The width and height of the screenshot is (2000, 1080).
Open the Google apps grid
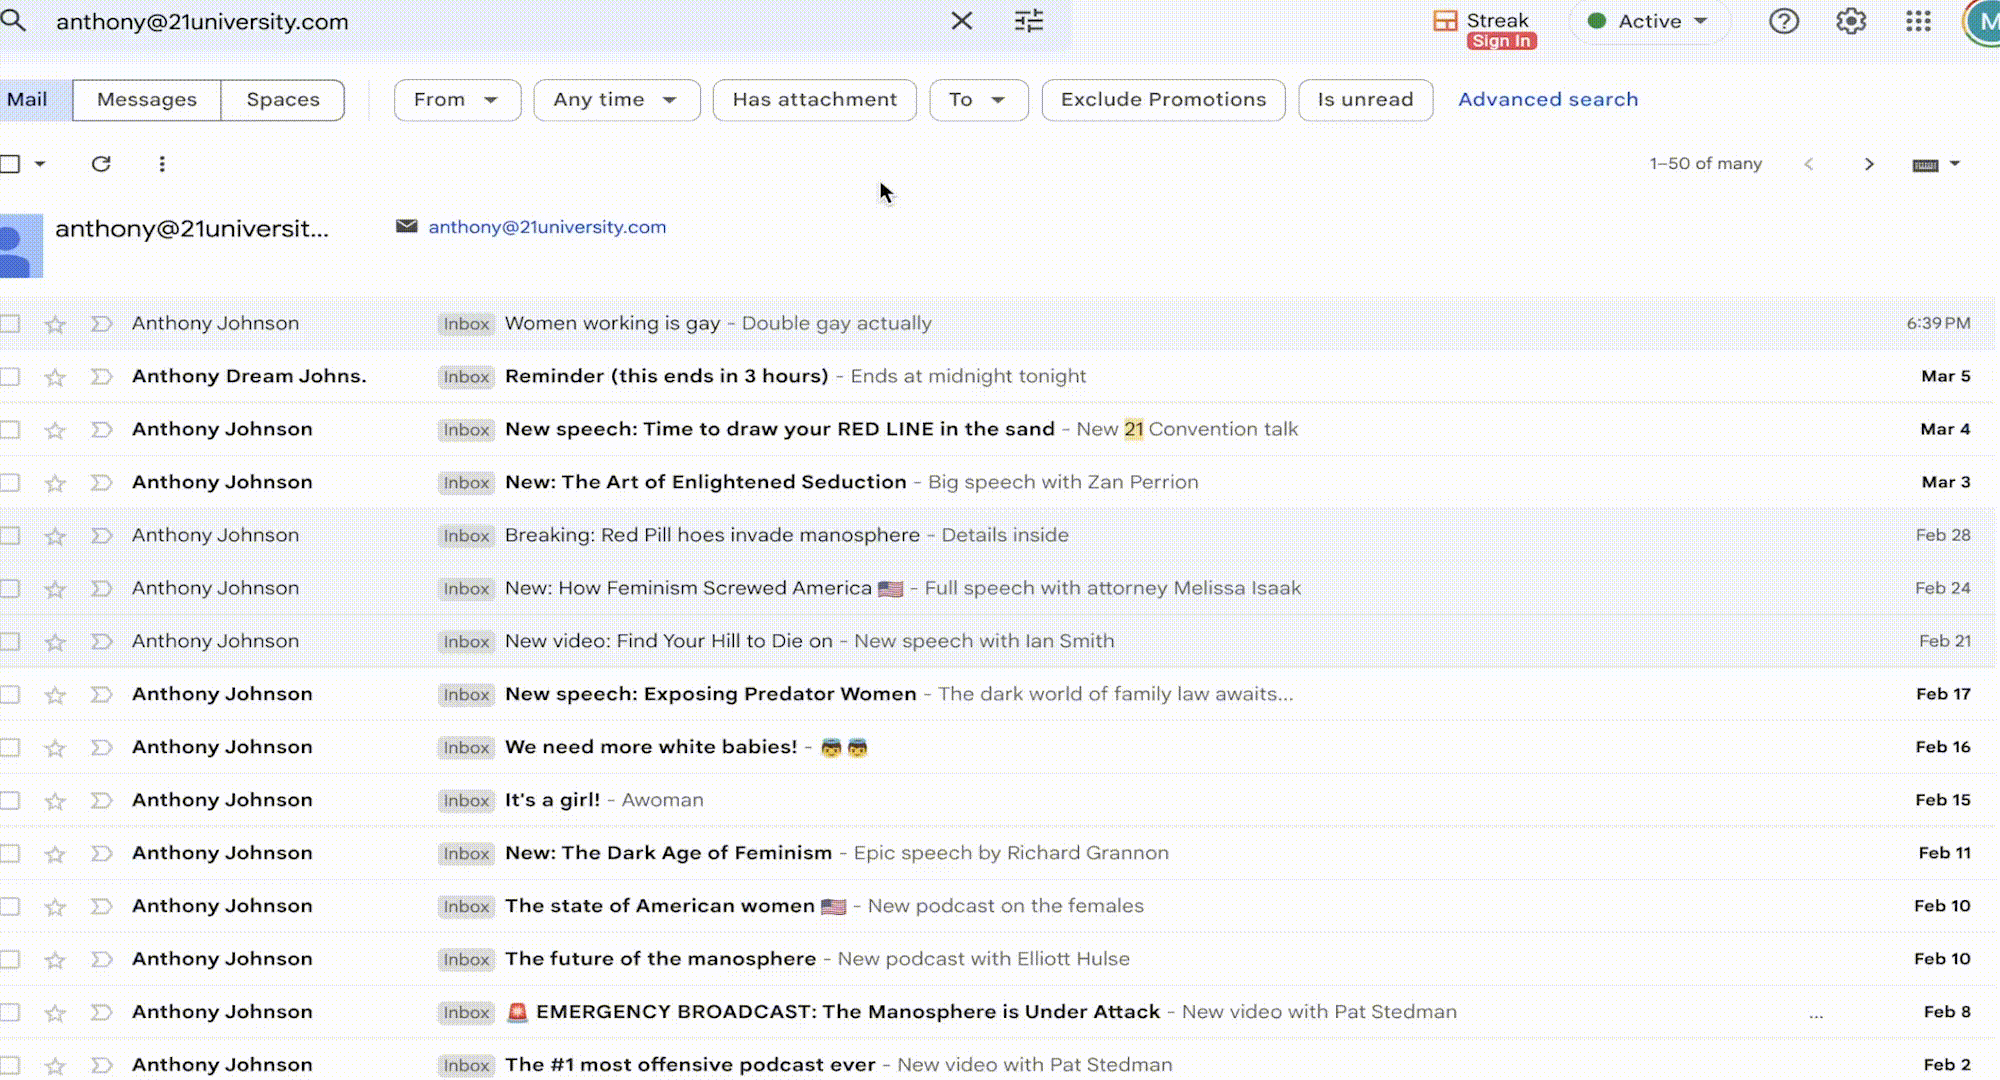tap(1918, 21)
